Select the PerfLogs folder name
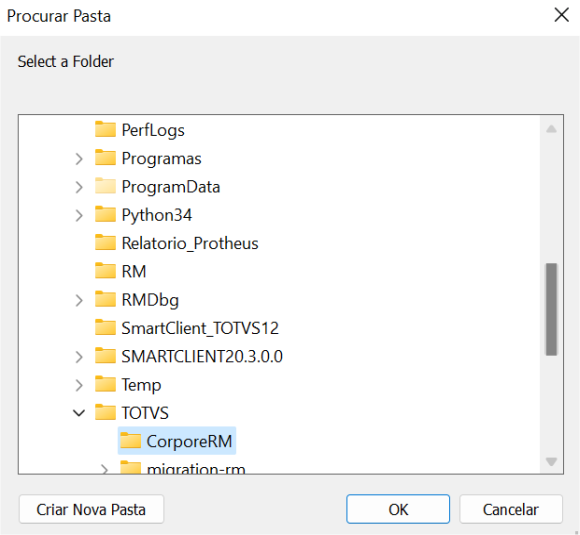 (153, 130)
